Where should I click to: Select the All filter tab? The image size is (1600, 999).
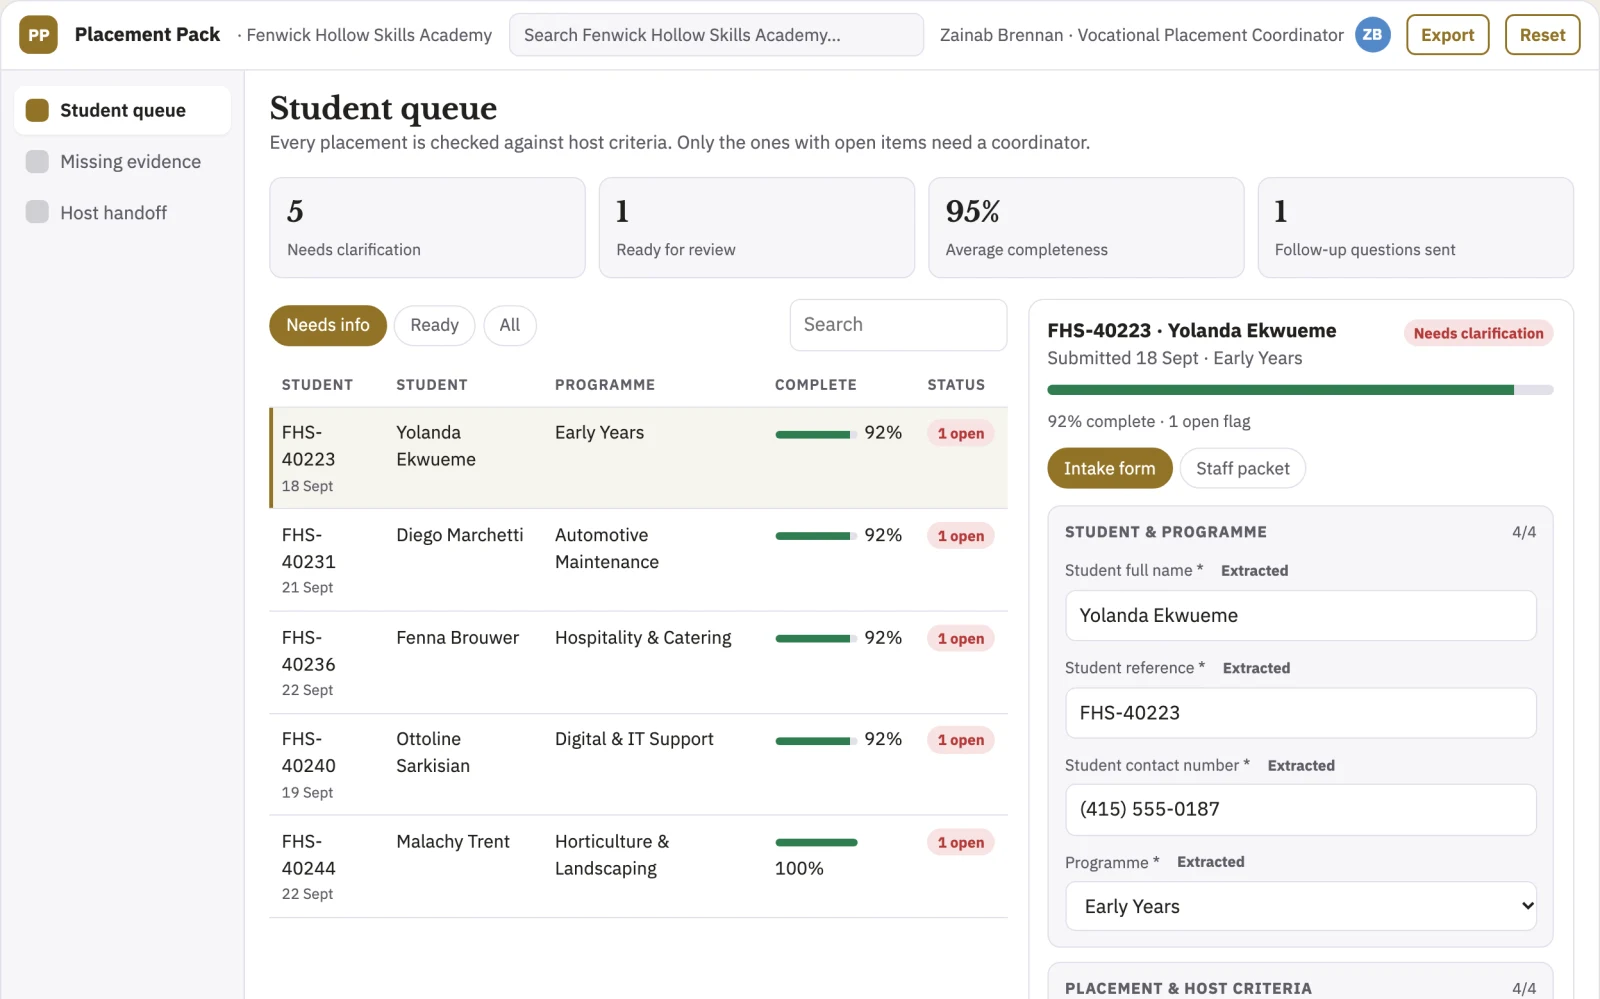(x=510, y=325)
